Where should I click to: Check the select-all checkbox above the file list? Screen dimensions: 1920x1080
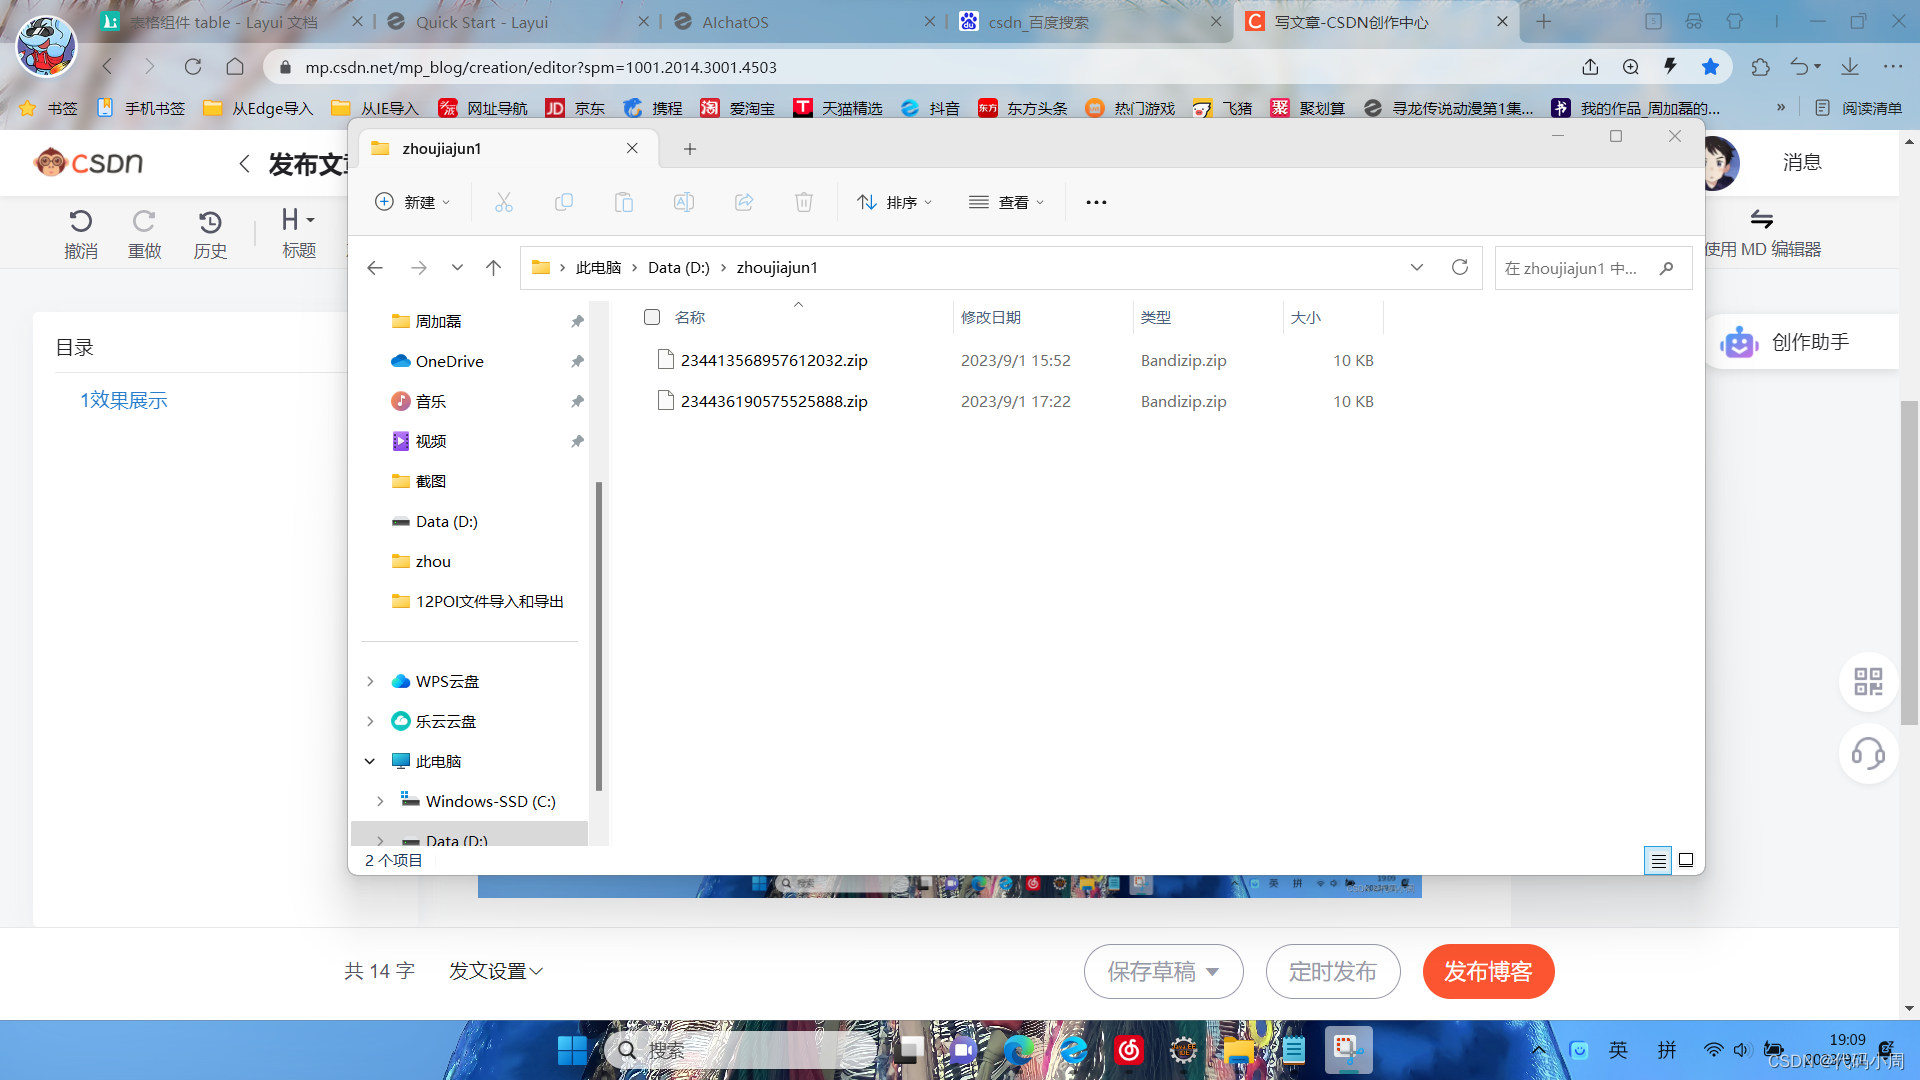[x=651, y=316]
